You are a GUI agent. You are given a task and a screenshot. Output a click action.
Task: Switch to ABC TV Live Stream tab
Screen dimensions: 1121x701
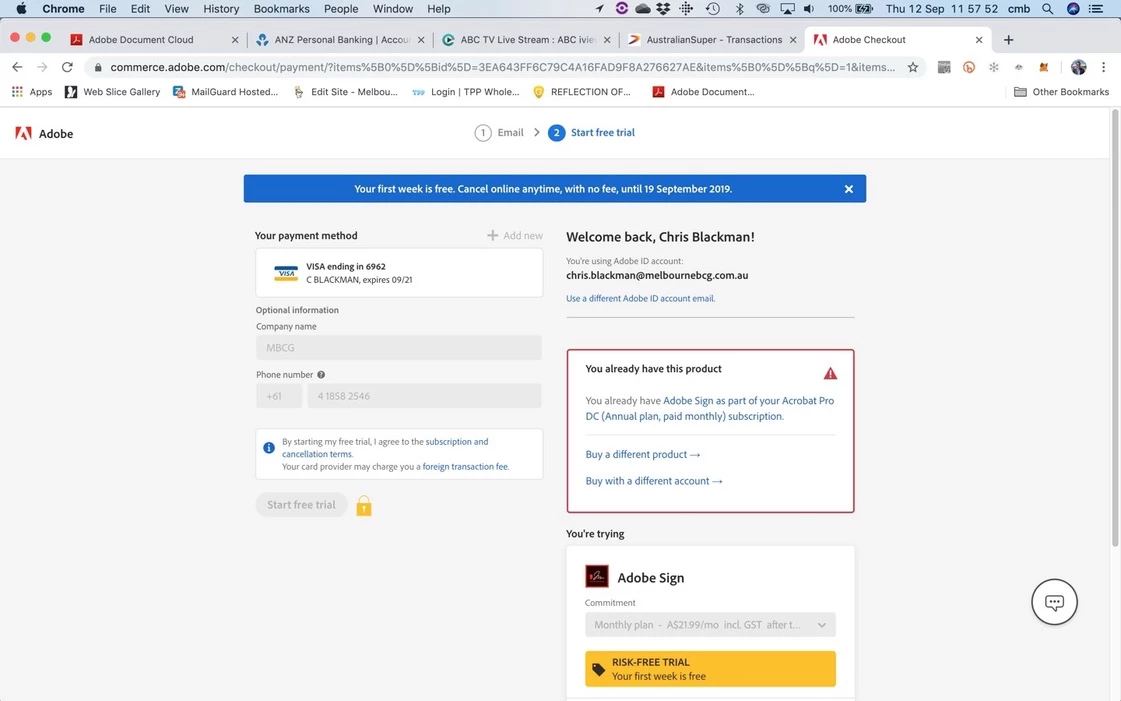click(x=528, y=40)
